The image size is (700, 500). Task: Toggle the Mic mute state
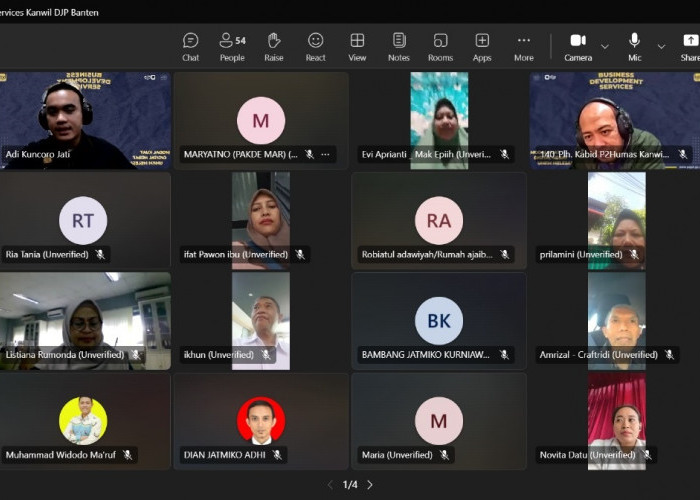(634, 46)
